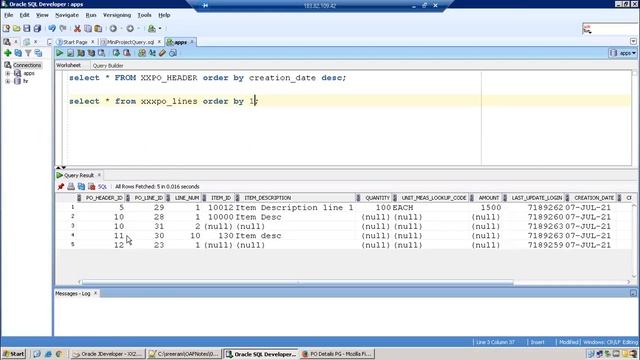Select the Worksheet tab
Viewport: 640px width, 360px height.
69,65
